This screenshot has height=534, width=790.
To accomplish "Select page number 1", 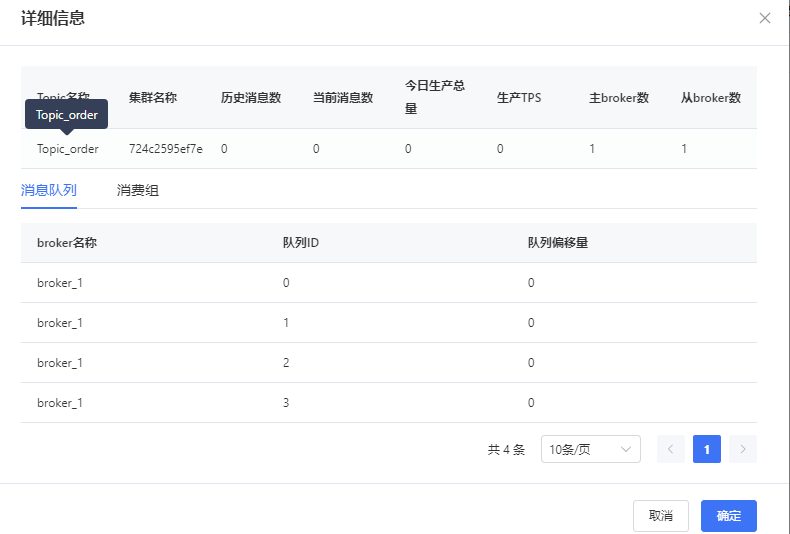I will pyautogui.click(x=707, y=449).
